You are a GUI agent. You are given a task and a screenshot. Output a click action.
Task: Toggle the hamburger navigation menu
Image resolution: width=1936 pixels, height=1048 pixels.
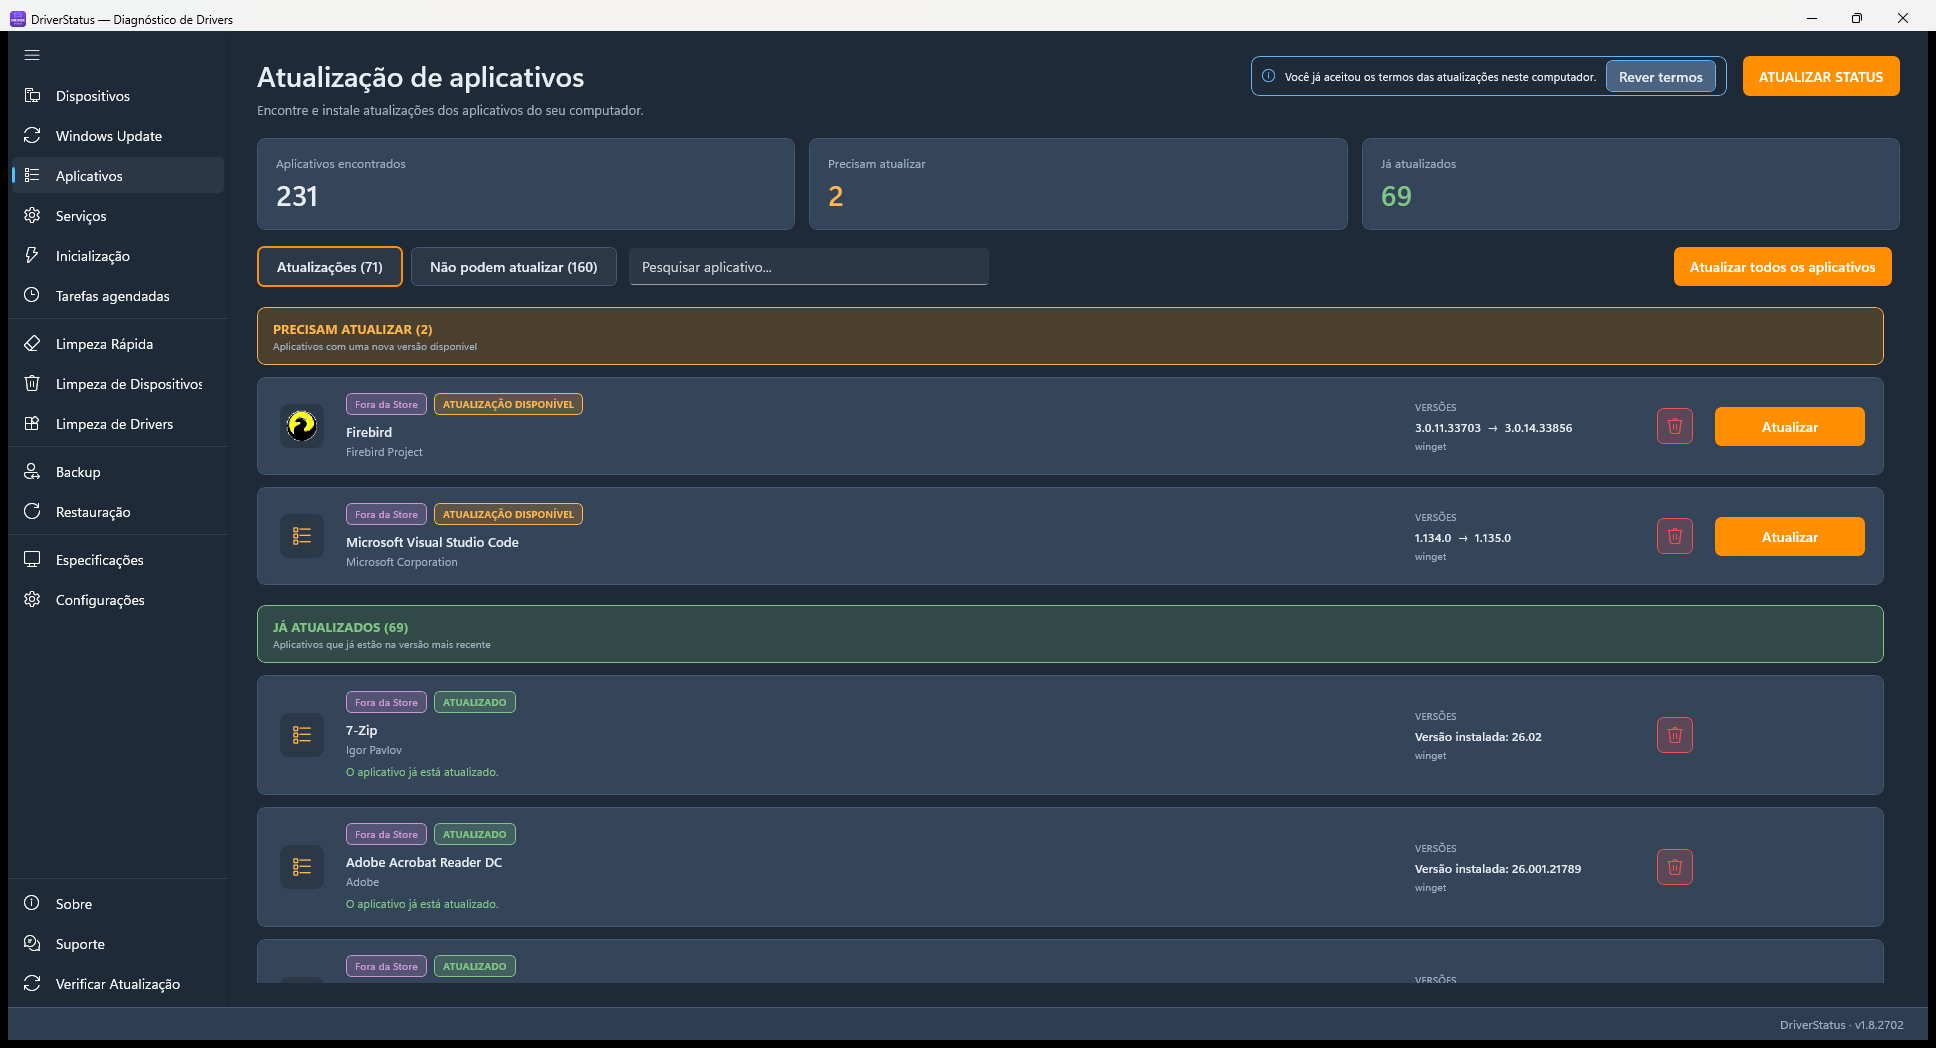[x=32, y=56]
